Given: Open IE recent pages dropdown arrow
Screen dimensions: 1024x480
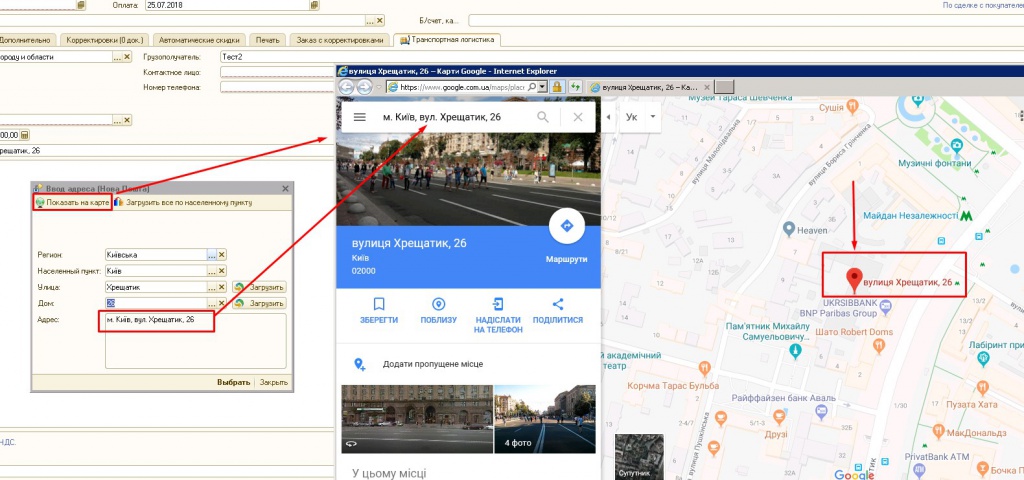Looking at the screenshot, I should [x=378, y=87].
